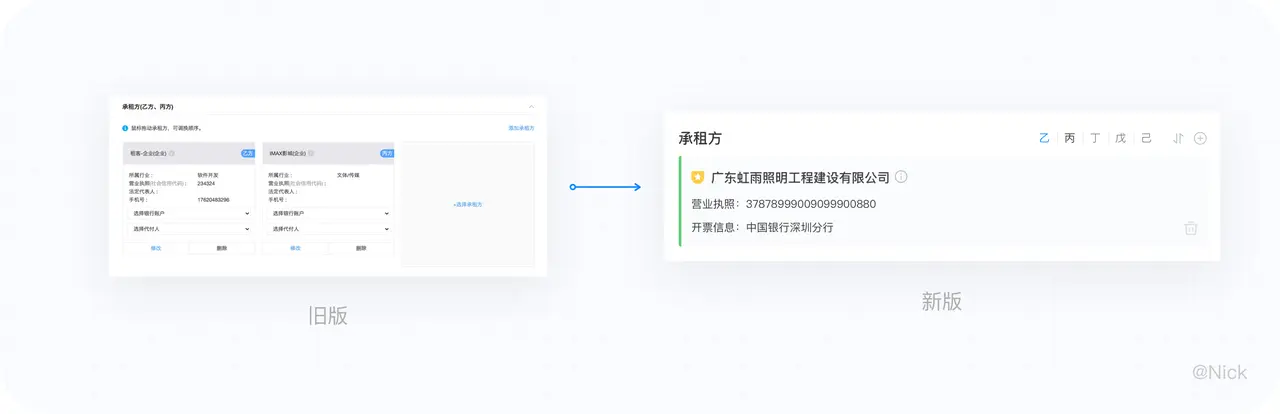Switch to the 己 tenant tab
Screen dimensions: 1280x414
coord(1146,138)
